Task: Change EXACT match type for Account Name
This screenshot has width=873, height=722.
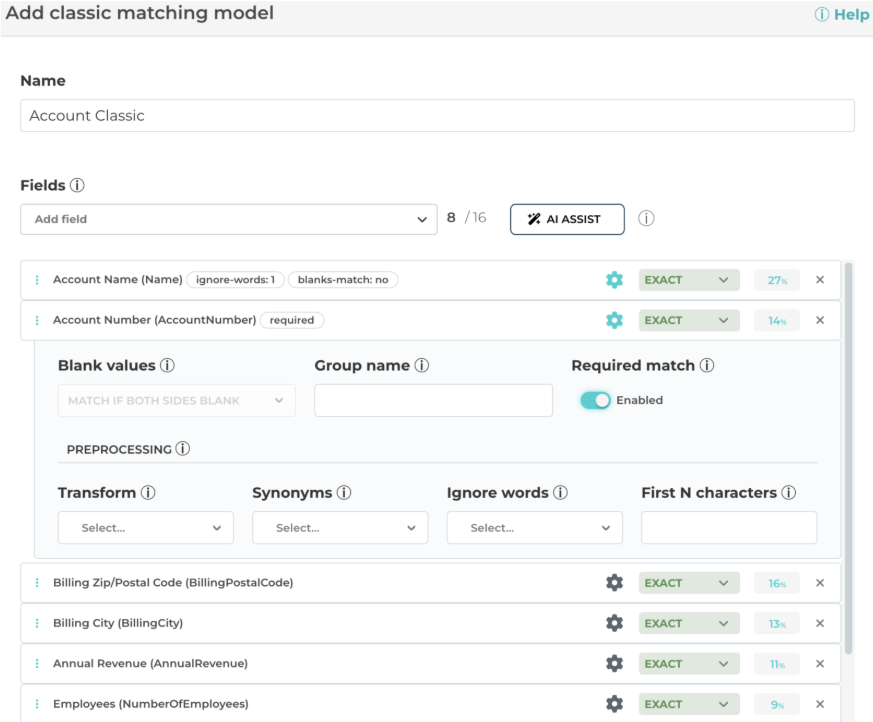Action: (689, 279)
